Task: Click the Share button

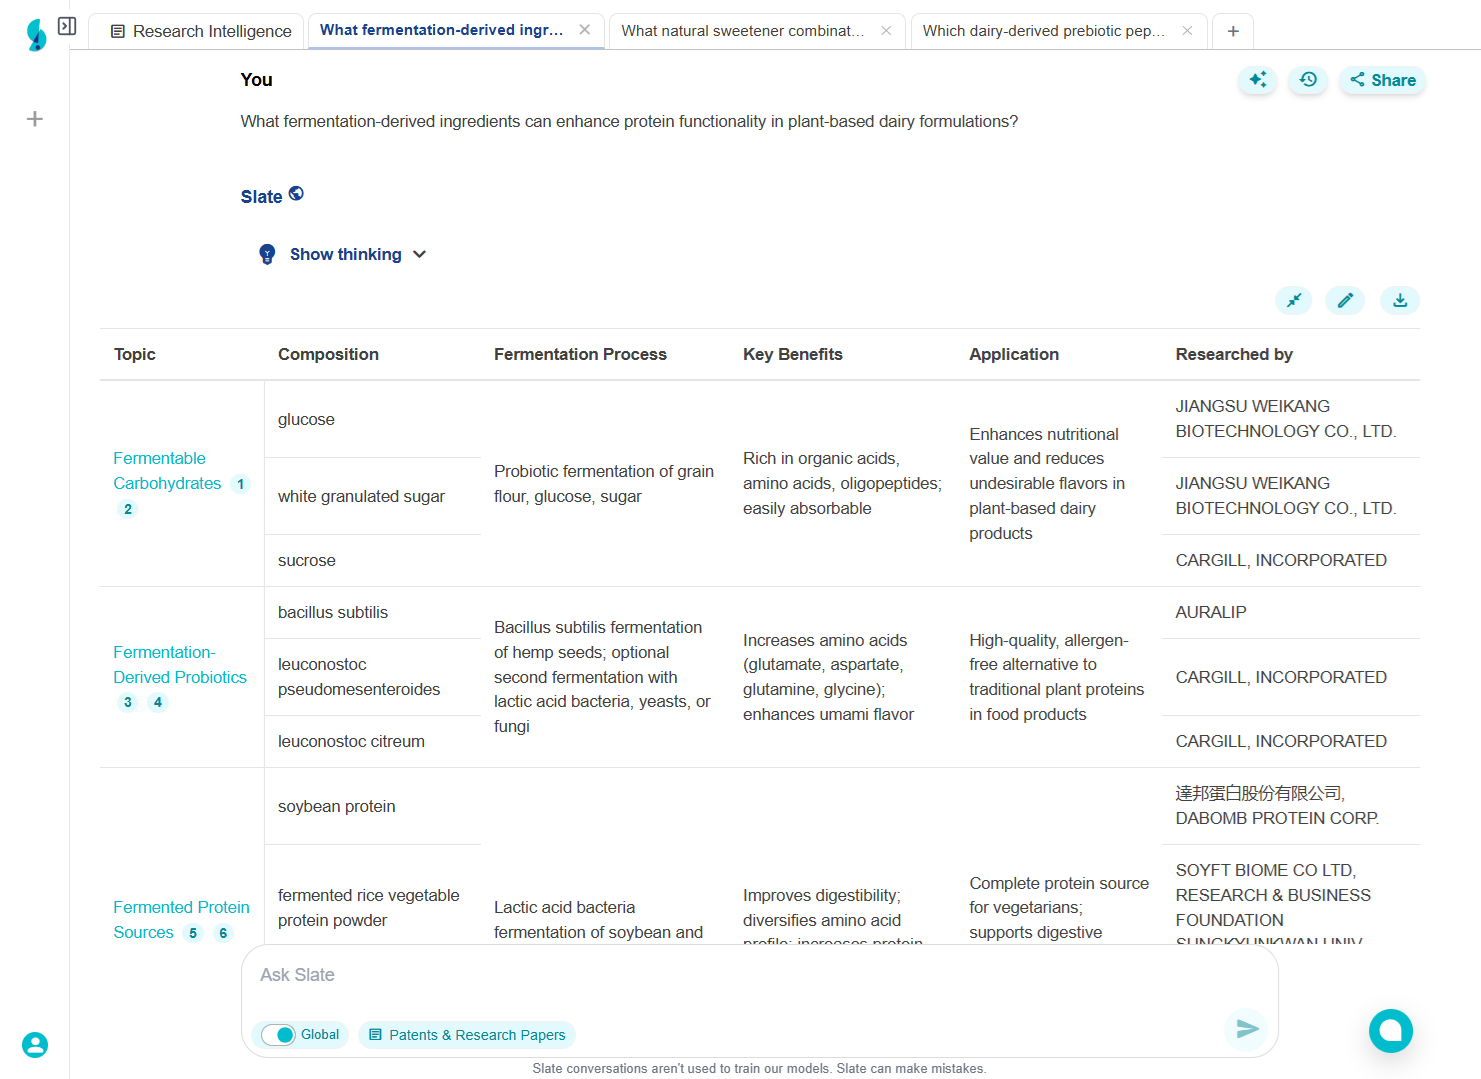Action: coord(1383,80)
